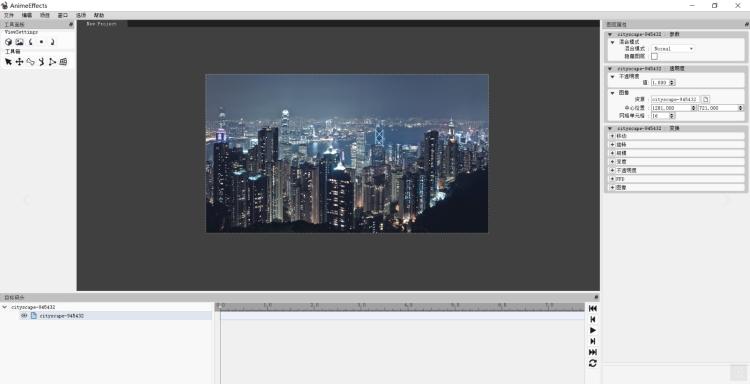Select the move/transform cross-arrows tool

click(19, 62)
